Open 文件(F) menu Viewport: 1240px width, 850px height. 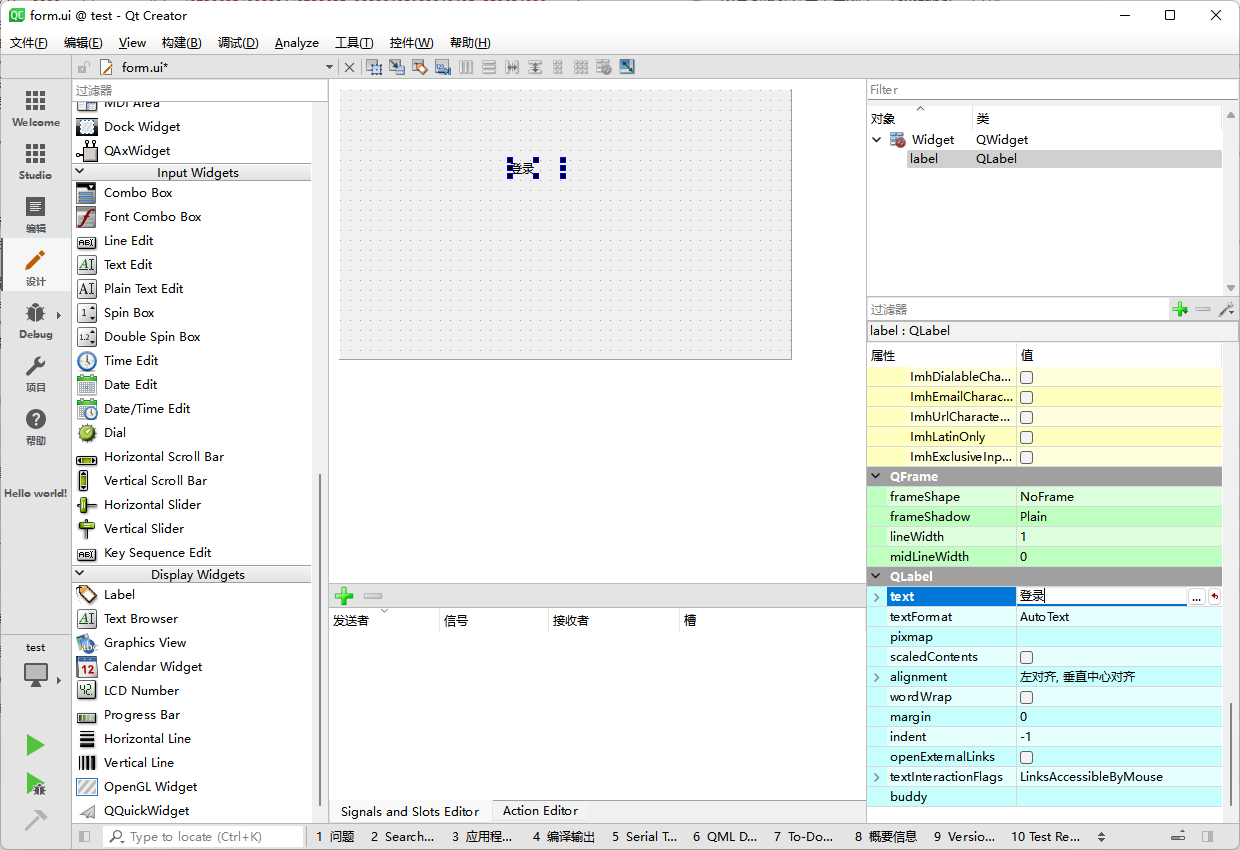(29, 43)
